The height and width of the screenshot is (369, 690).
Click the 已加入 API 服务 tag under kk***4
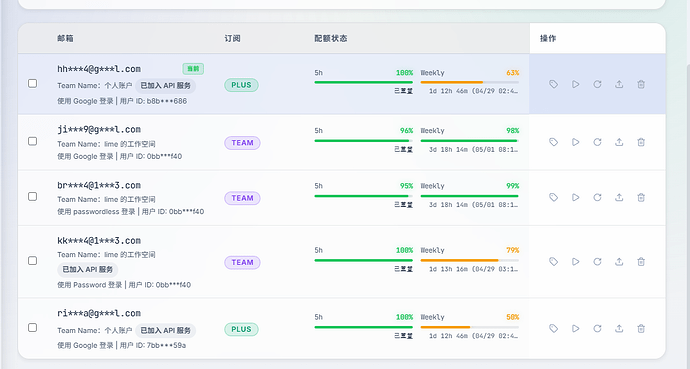pyautogui.click(x=88, y=270)
